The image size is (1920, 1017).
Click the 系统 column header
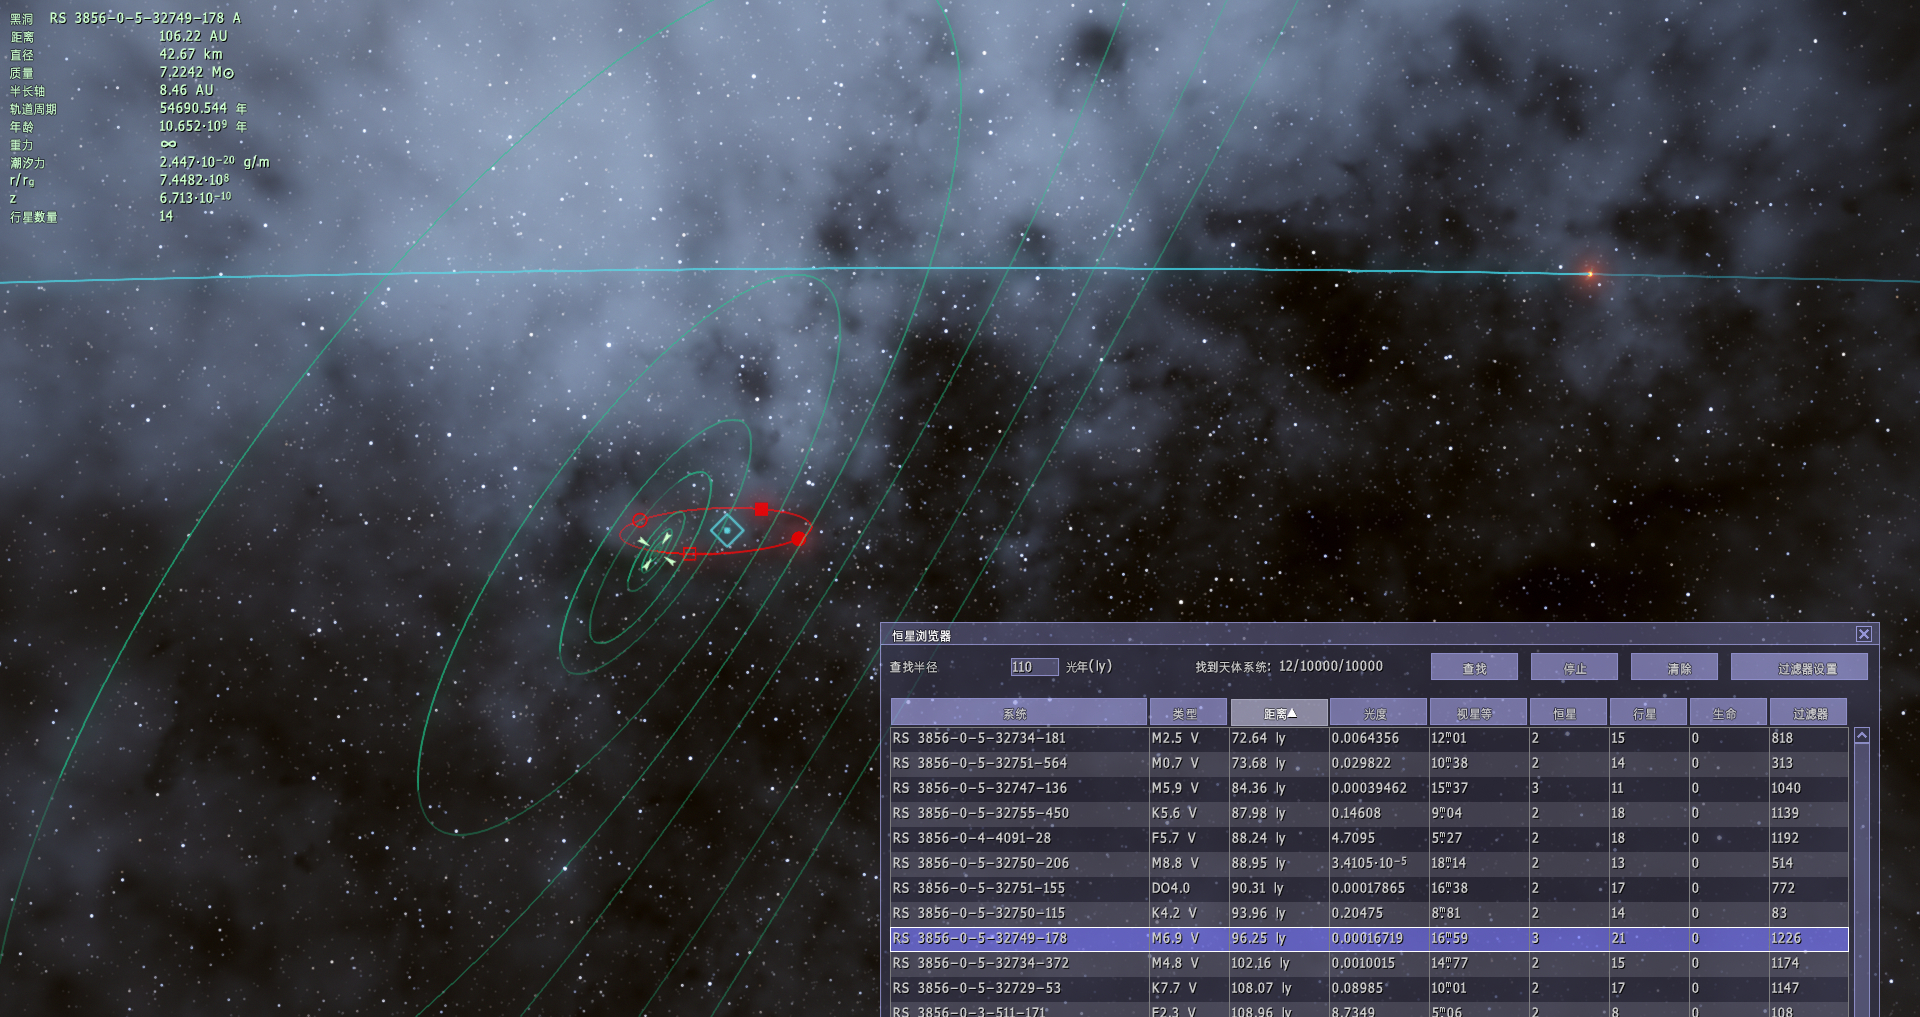pos(1019,713)
